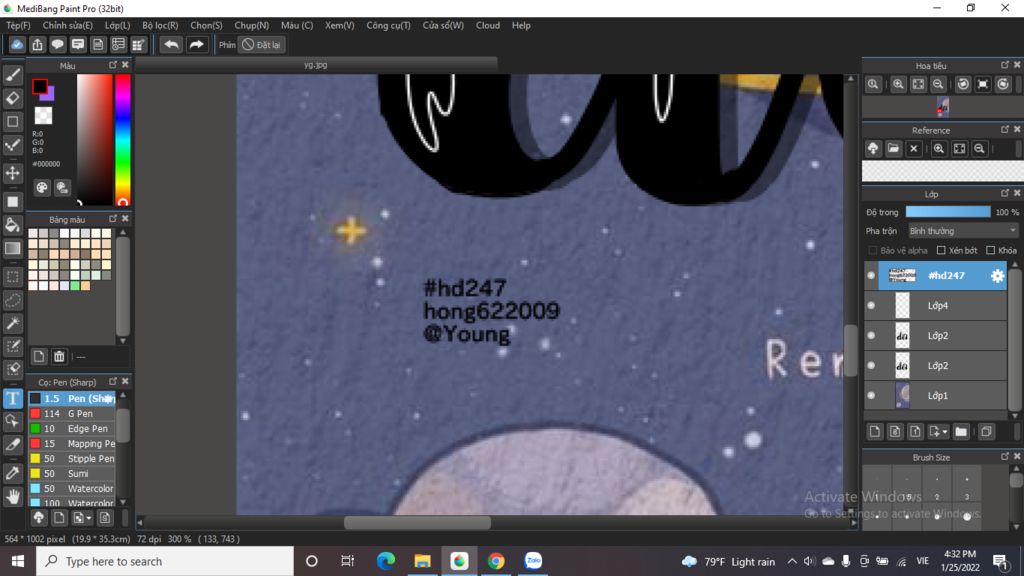Hide the Lớp4 layer
Screen dimensions: 1024x576
(x=871, y=306)
